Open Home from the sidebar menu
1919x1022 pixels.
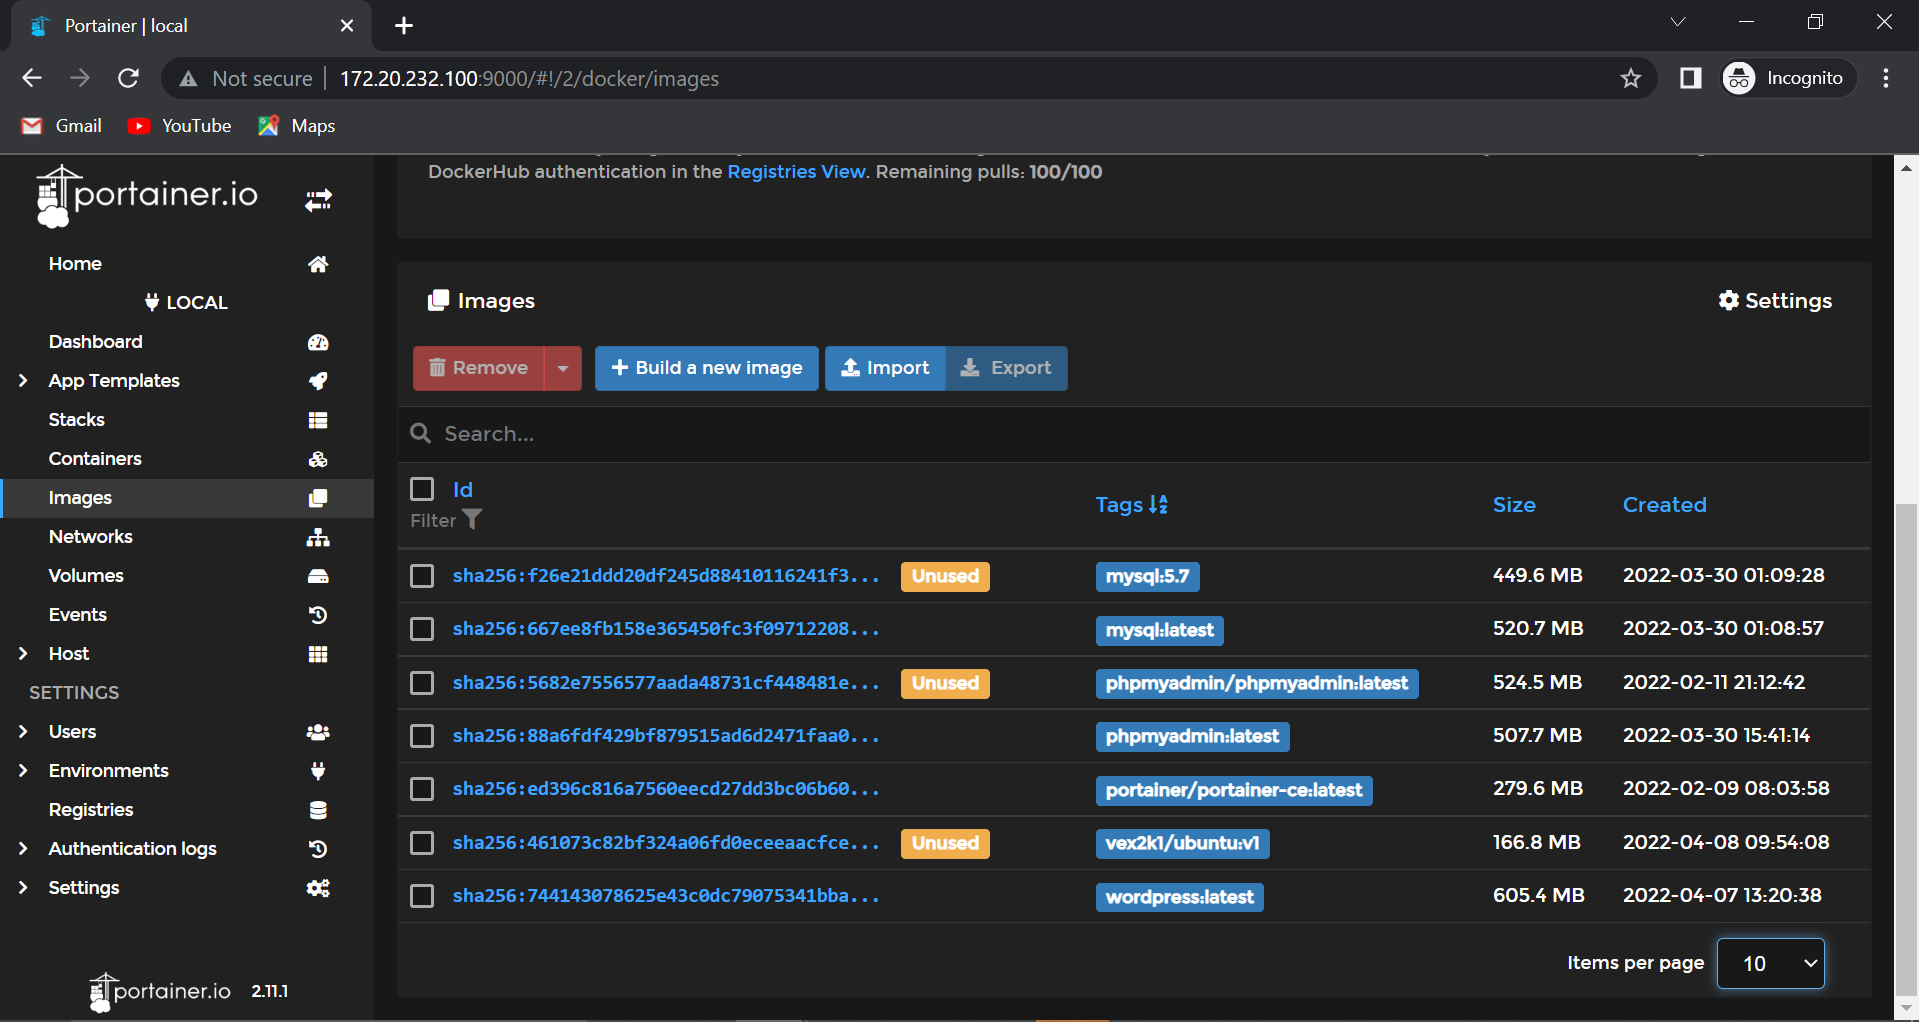coord(74,264)
